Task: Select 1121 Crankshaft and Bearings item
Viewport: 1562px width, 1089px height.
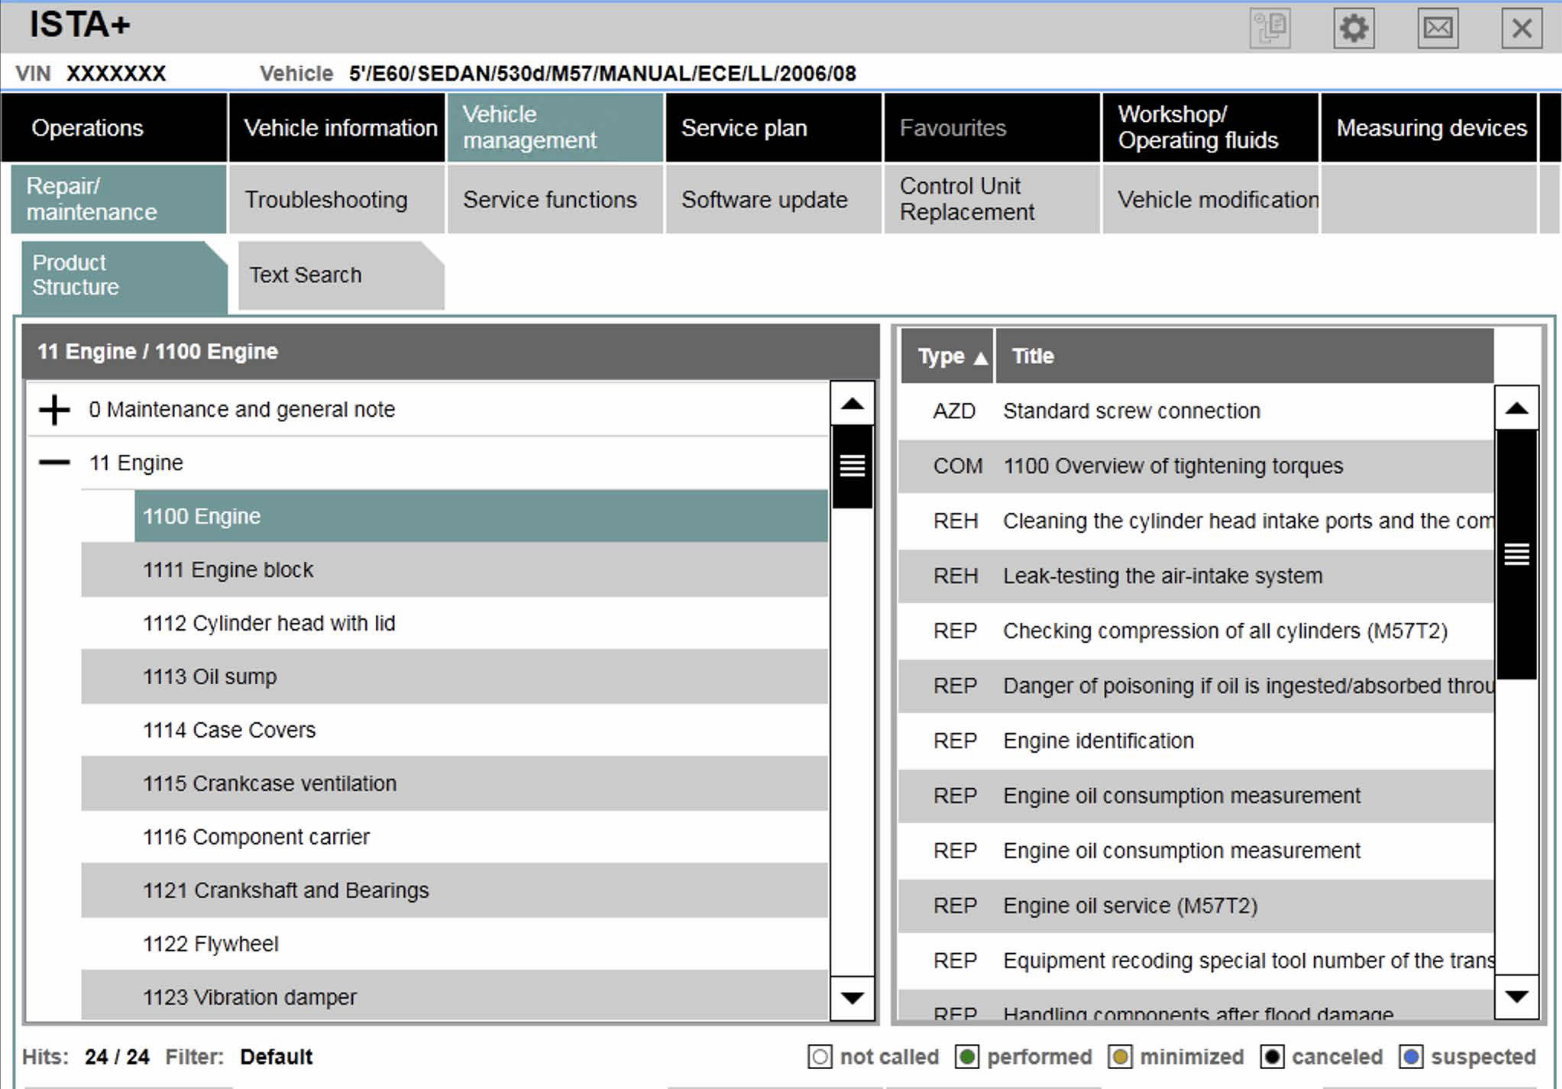Action: (454, 891)
